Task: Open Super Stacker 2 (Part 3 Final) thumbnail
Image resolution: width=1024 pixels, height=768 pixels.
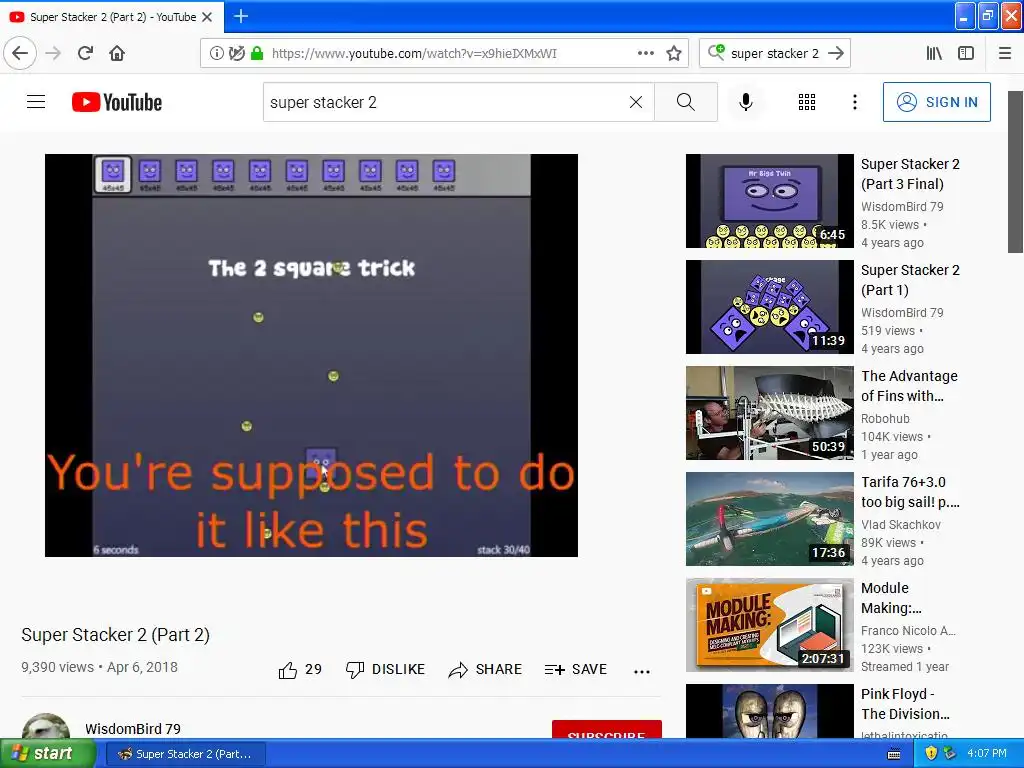Action: tap(769, 201)
